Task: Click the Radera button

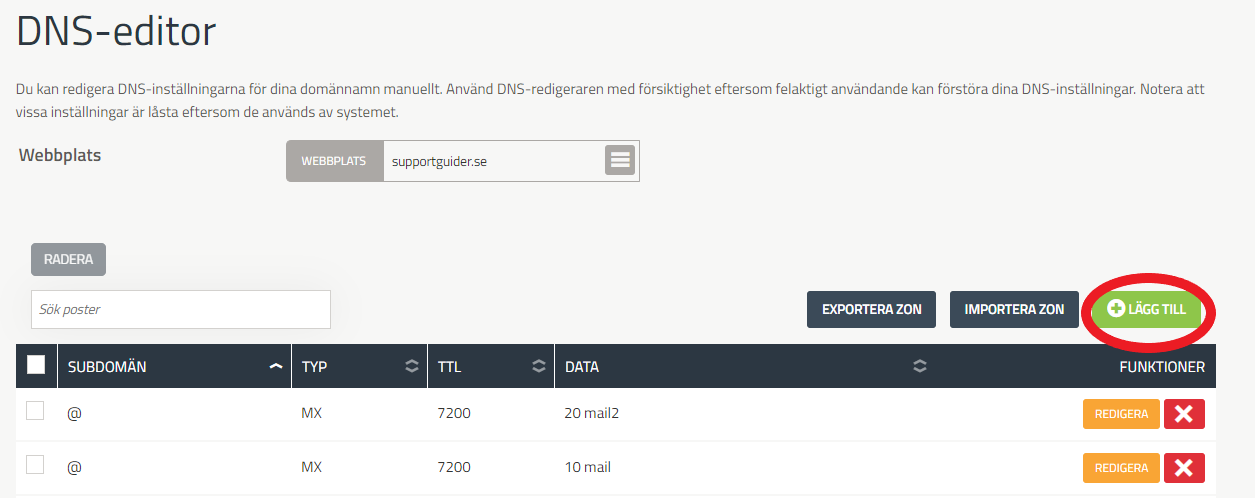Action: click(x=68, y=259)
